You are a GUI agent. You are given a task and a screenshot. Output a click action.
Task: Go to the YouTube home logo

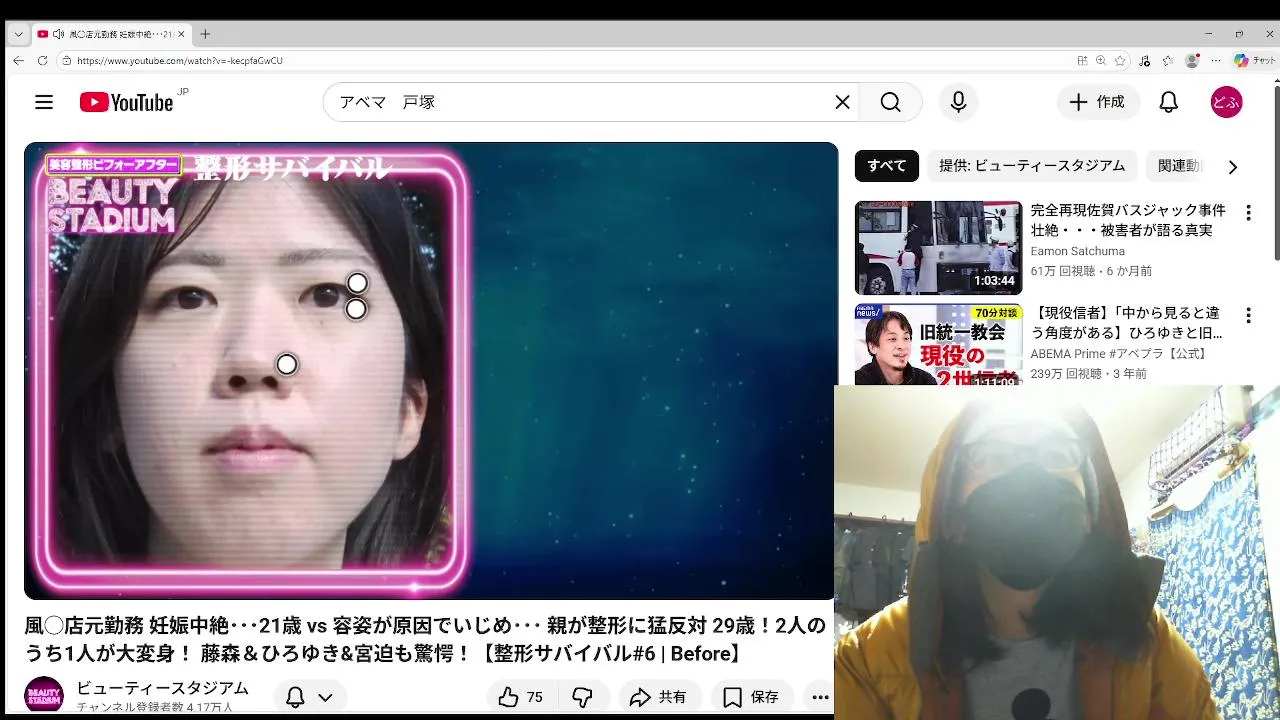[x=127, y=102]
